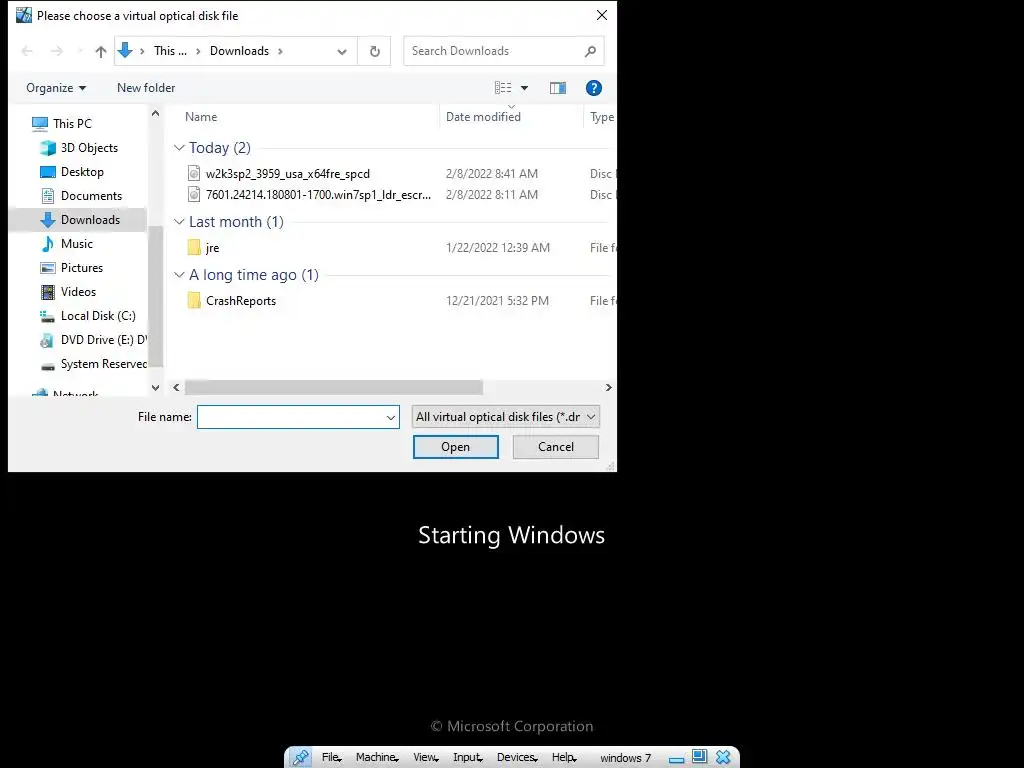1024x768 pixels.
Task: Open the Input menu in VM toolbar
Action: click(468, 758)
